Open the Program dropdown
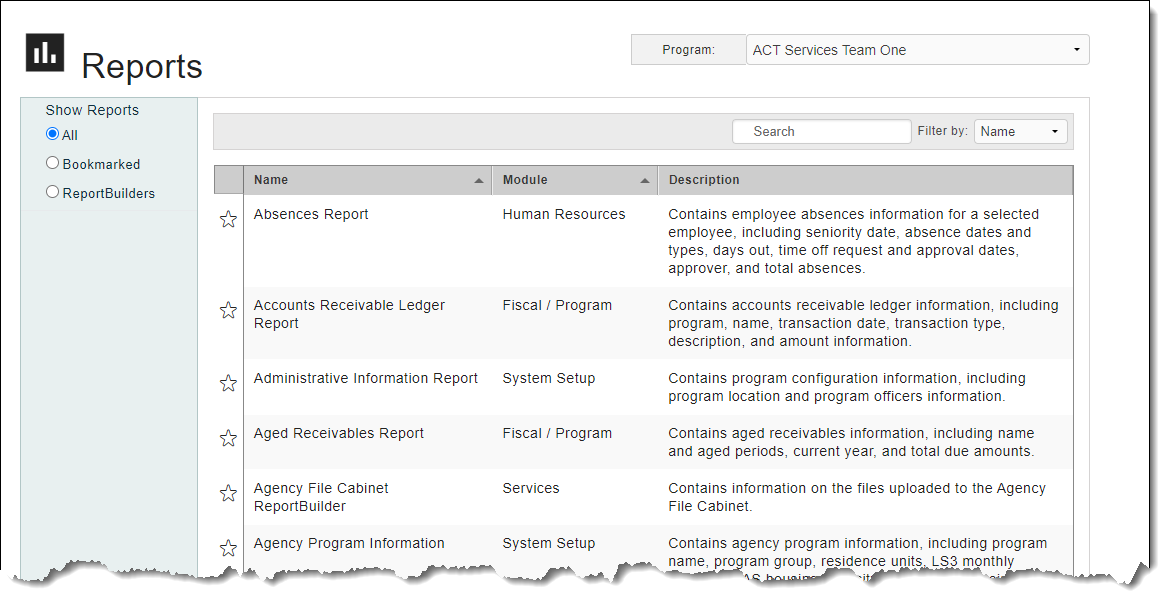 point(917,50)
